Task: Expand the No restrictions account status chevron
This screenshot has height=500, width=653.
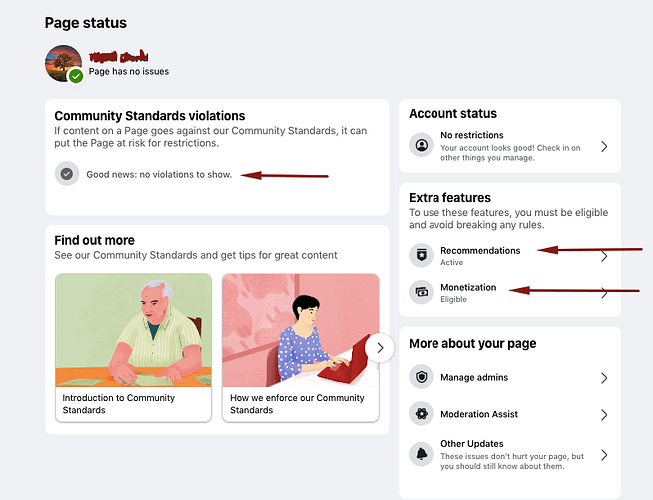Action: pos(604,146)
